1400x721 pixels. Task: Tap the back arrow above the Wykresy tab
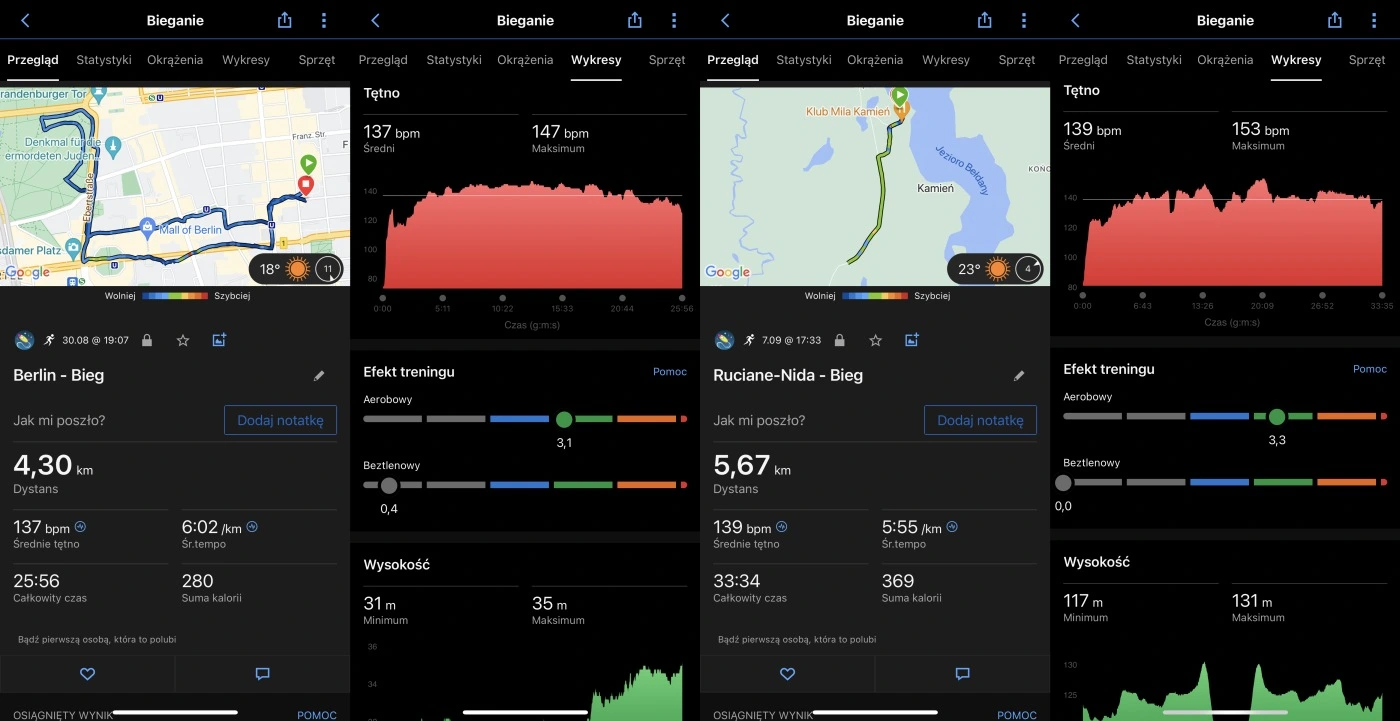[374, 19]
